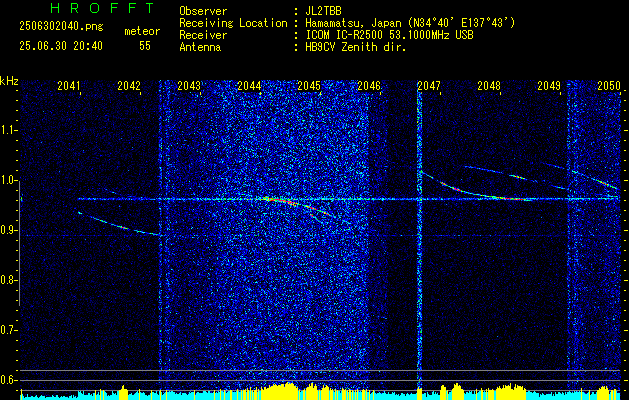629x400 pixels.
Task: Click the 2048 time marker
Action: [489, 86]
